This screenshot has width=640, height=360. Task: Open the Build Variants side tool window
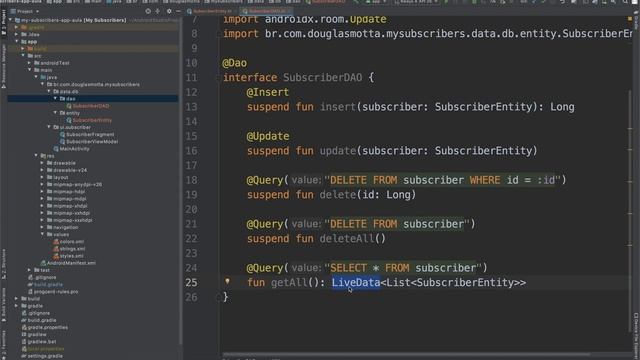4,304
